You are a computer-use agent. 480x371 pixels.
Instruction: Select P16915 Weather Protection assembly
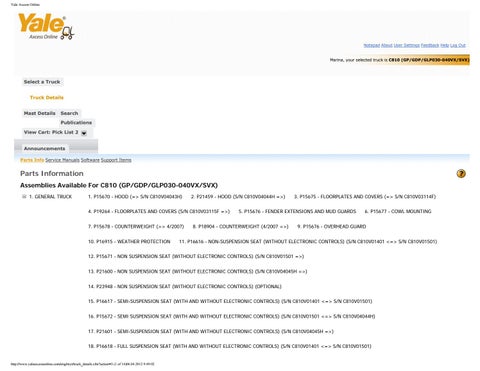(129, 241)
